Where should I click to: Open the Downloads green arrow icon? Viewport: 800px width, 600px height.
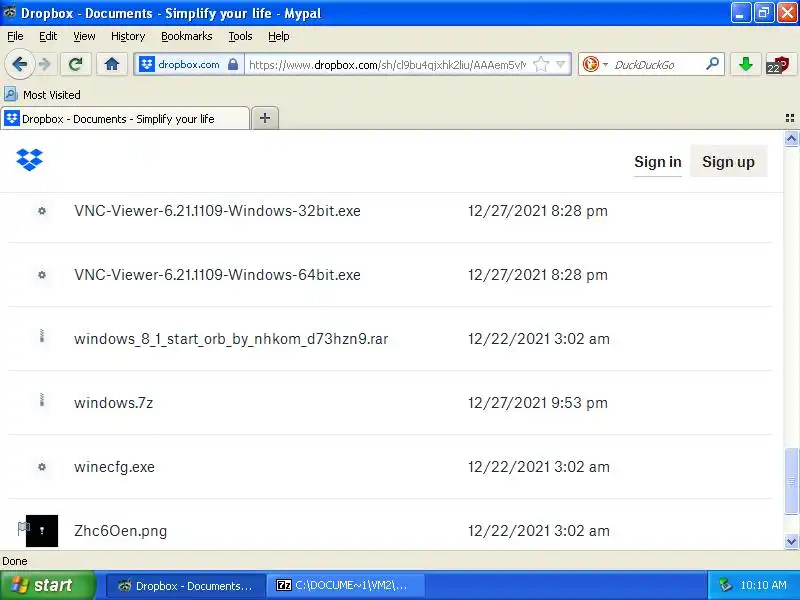746,64
